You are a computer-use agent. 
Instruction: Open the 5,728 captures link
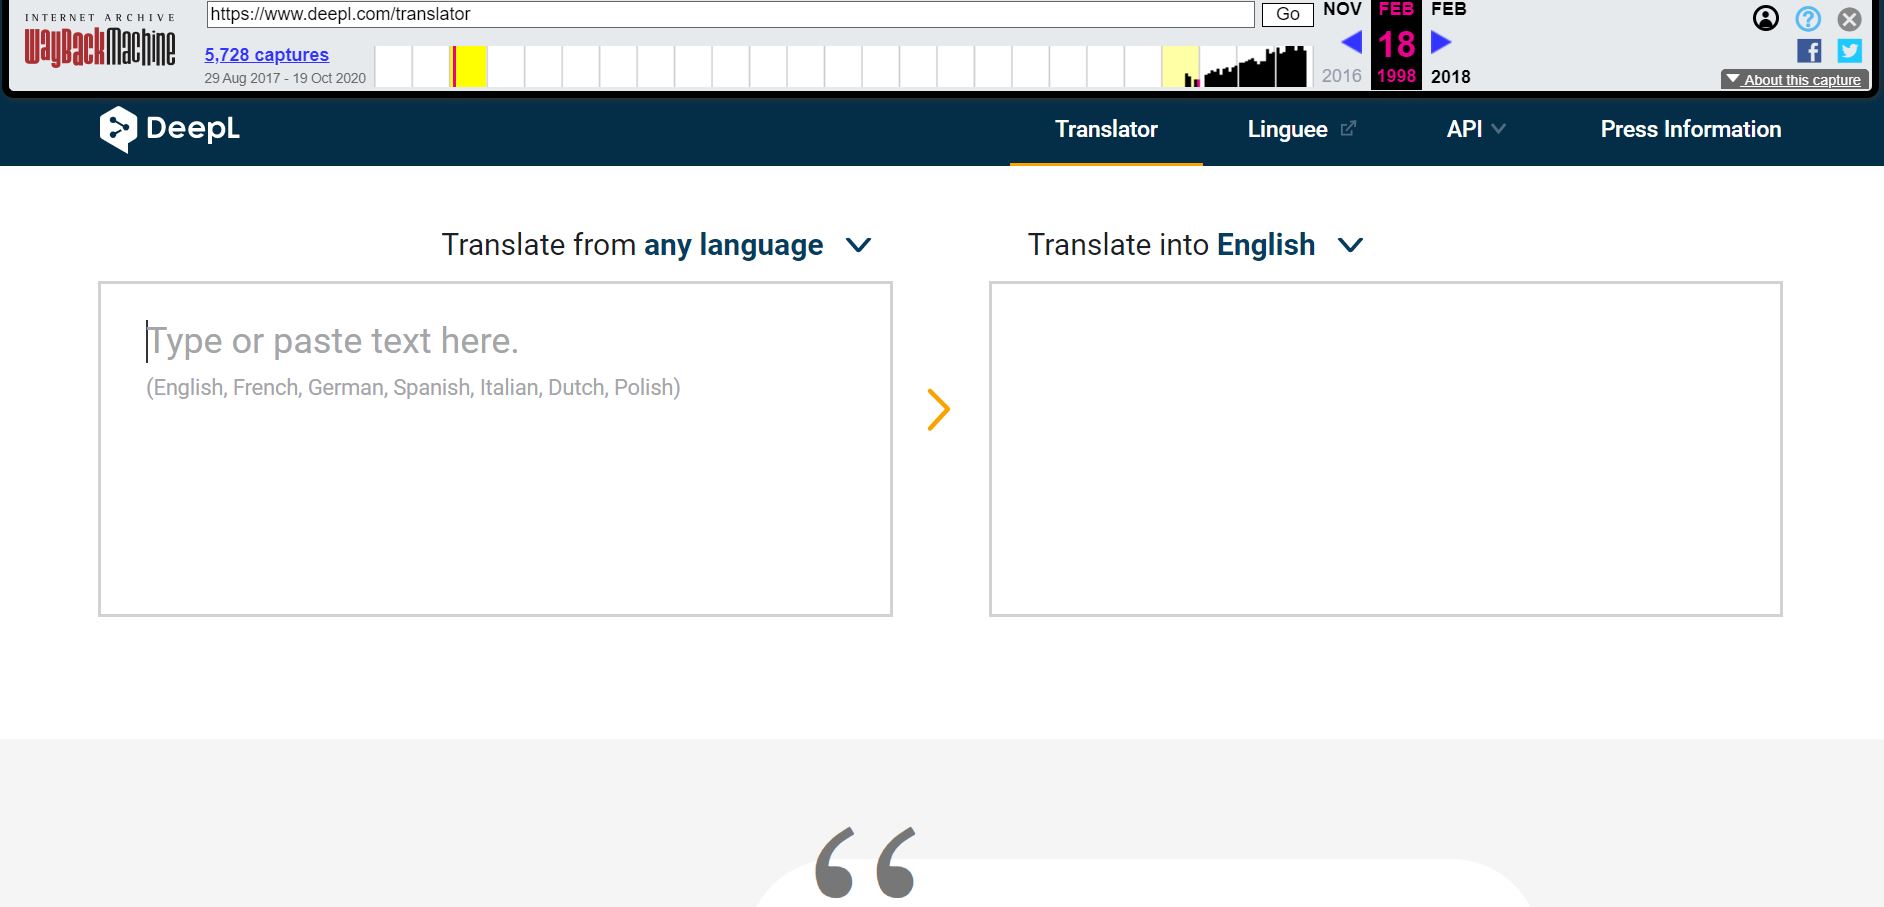coord(267,55)
